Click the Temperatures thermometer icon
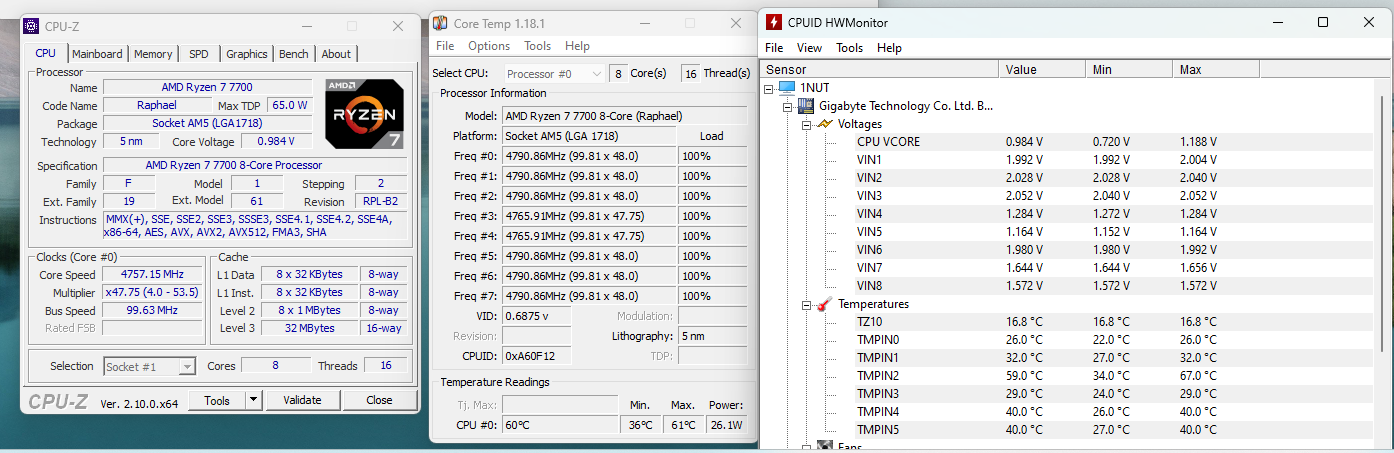The image size is (1394, 453). point(824,304)
